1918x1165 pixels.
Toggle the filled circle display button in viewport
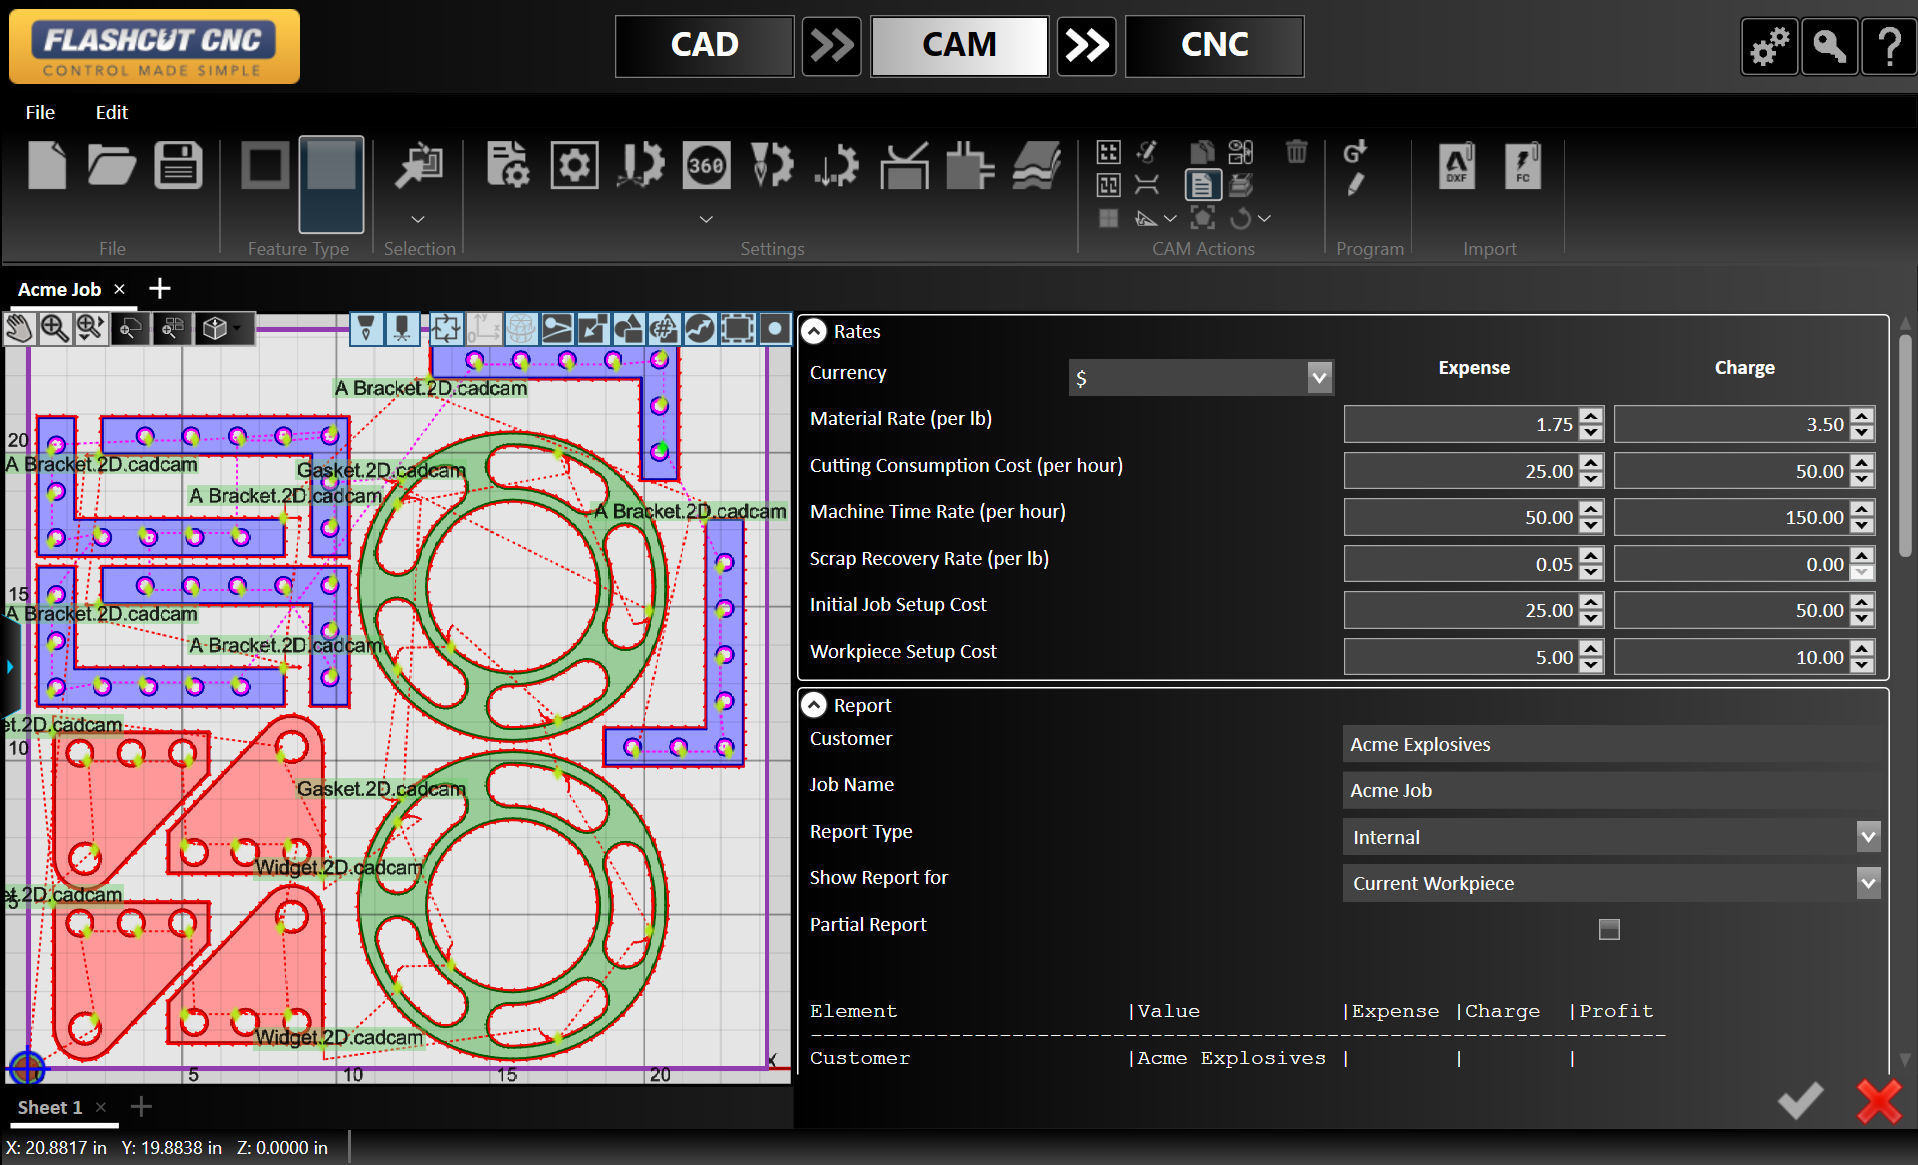[775, 328]
